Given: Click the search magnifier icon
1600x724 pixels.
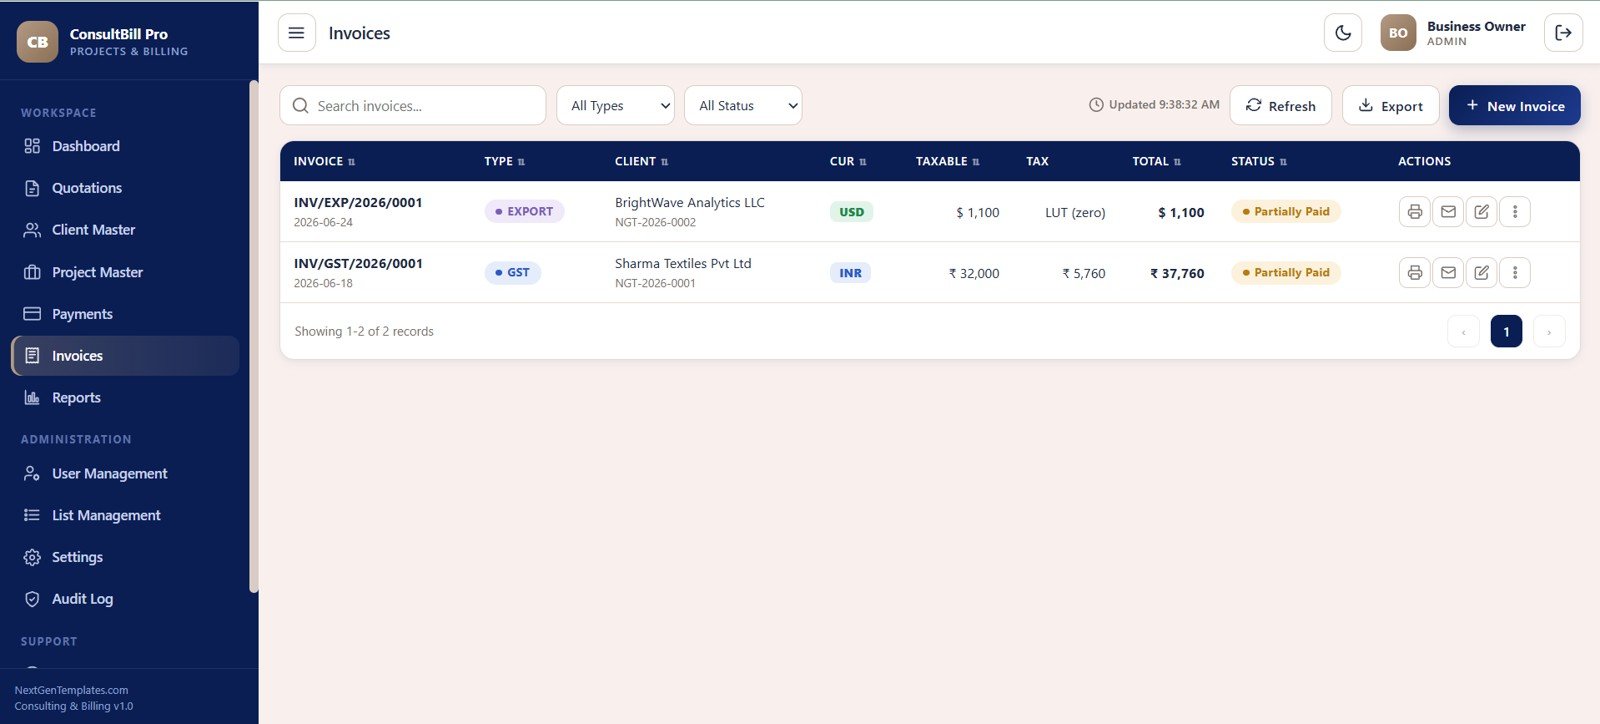Looking at the screenshot, I should tap(300, 106).
